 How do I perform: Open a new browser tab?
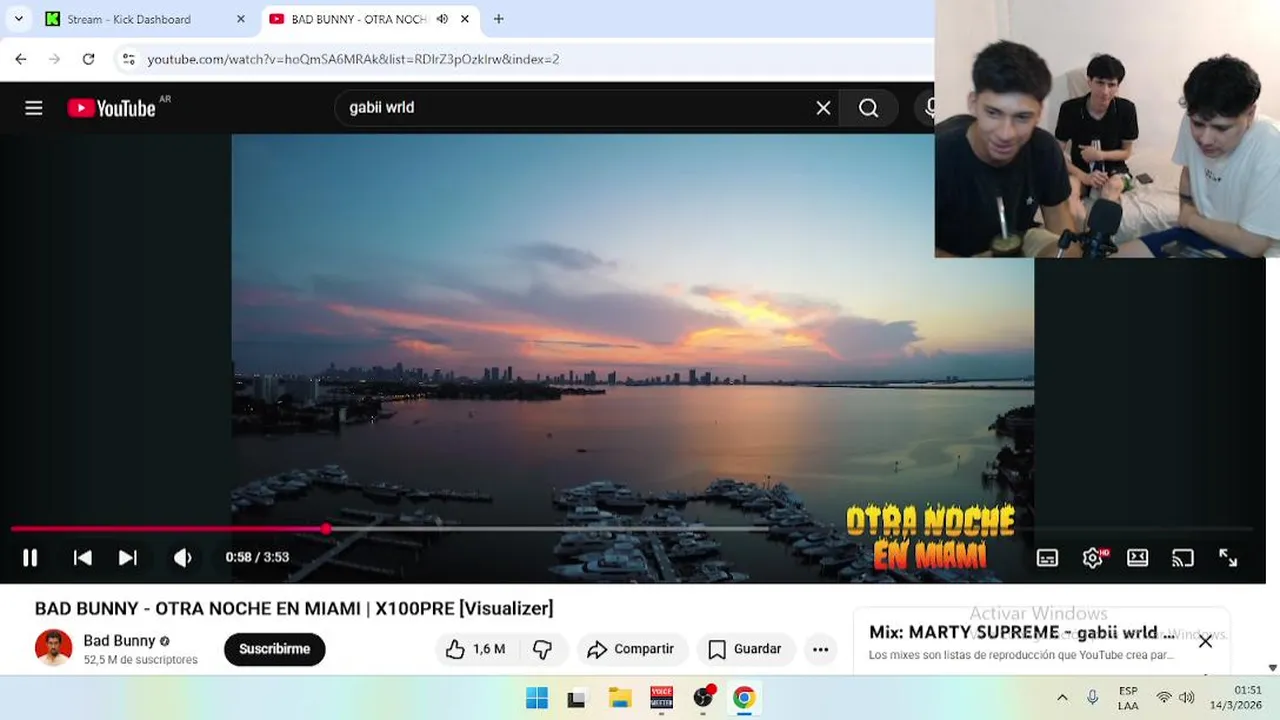(x=498, y=19)
